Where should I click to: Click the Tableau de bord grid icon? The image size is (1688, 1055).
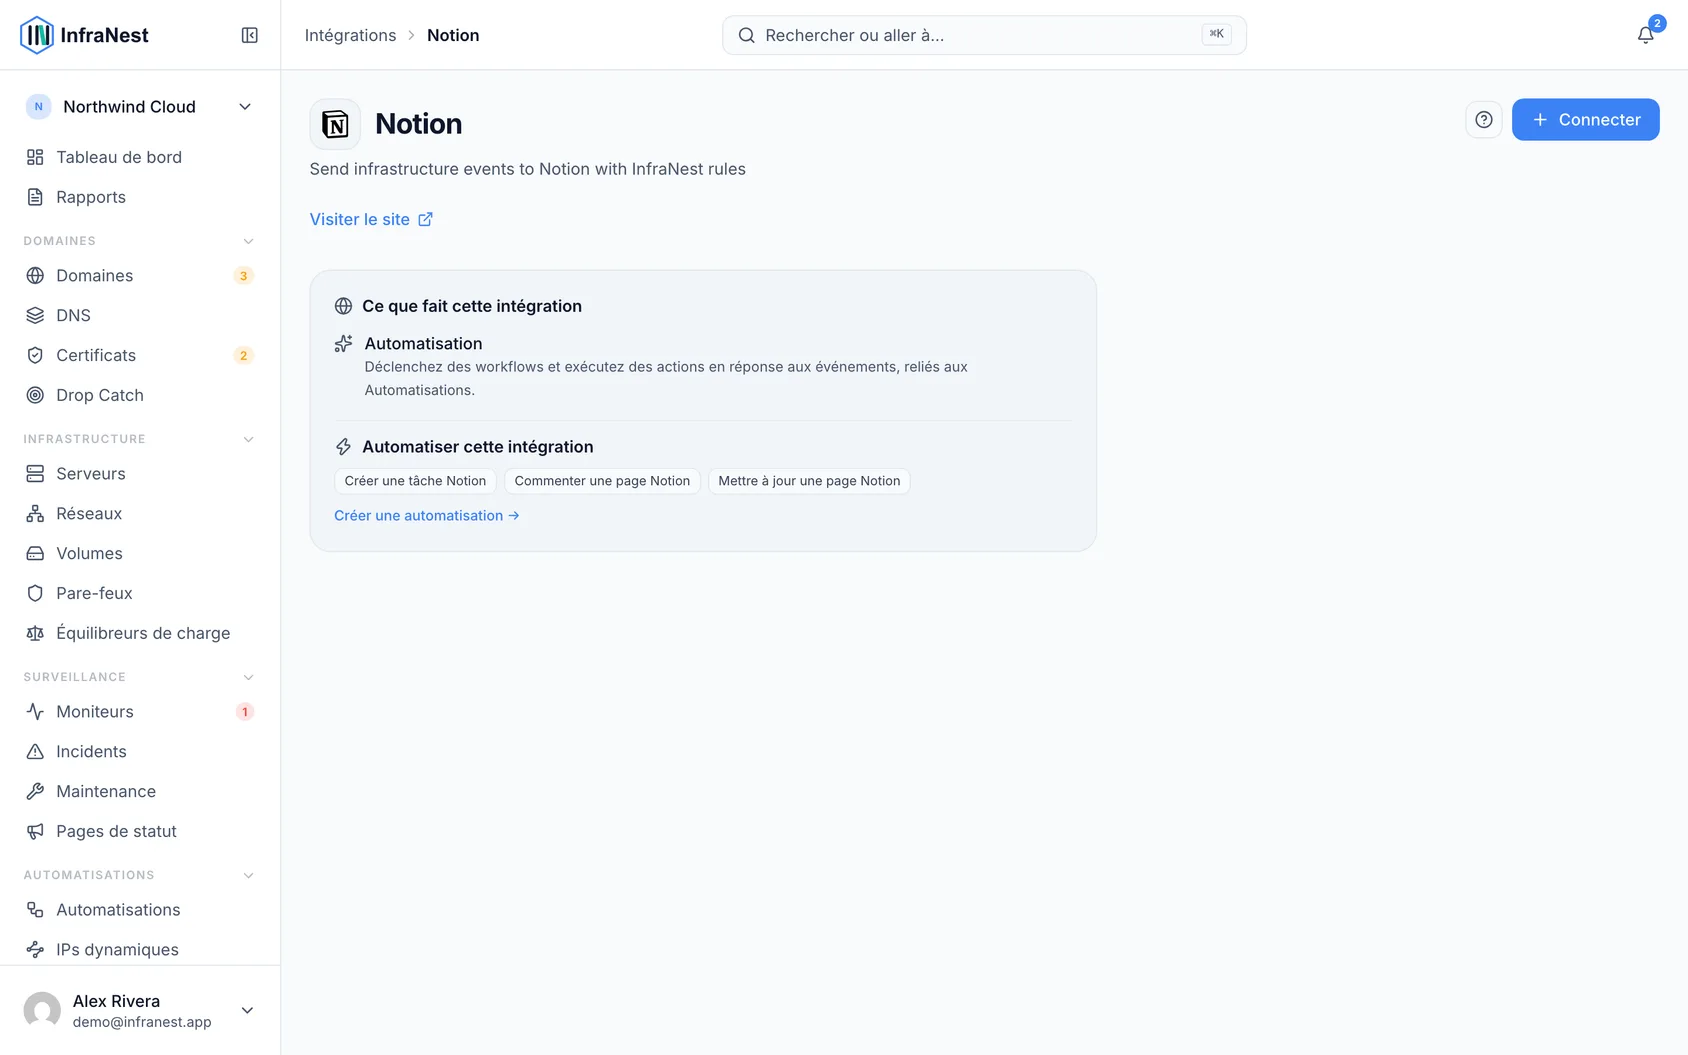35,157
